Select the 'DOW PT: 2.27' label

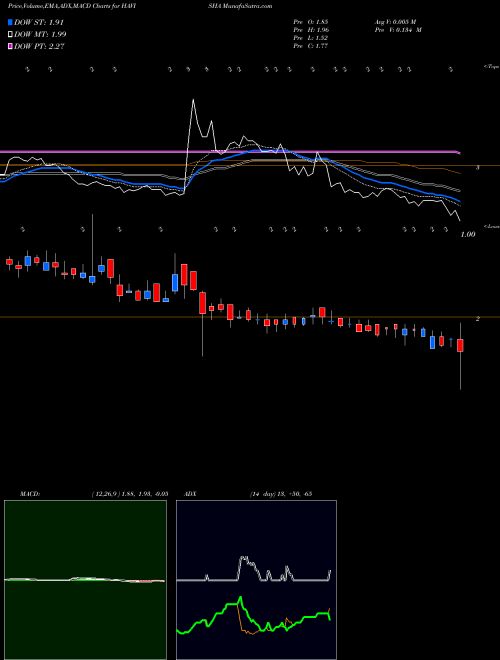39,46
